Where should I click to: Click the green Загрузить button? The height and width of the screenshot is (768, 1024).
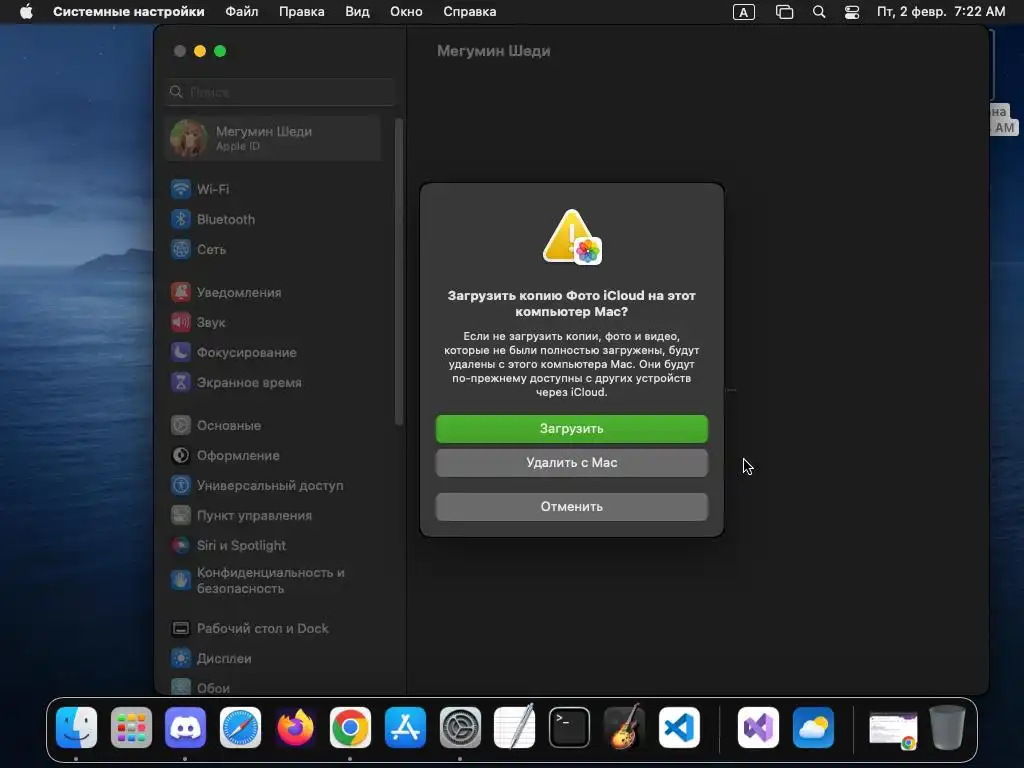tap(571, 429)
